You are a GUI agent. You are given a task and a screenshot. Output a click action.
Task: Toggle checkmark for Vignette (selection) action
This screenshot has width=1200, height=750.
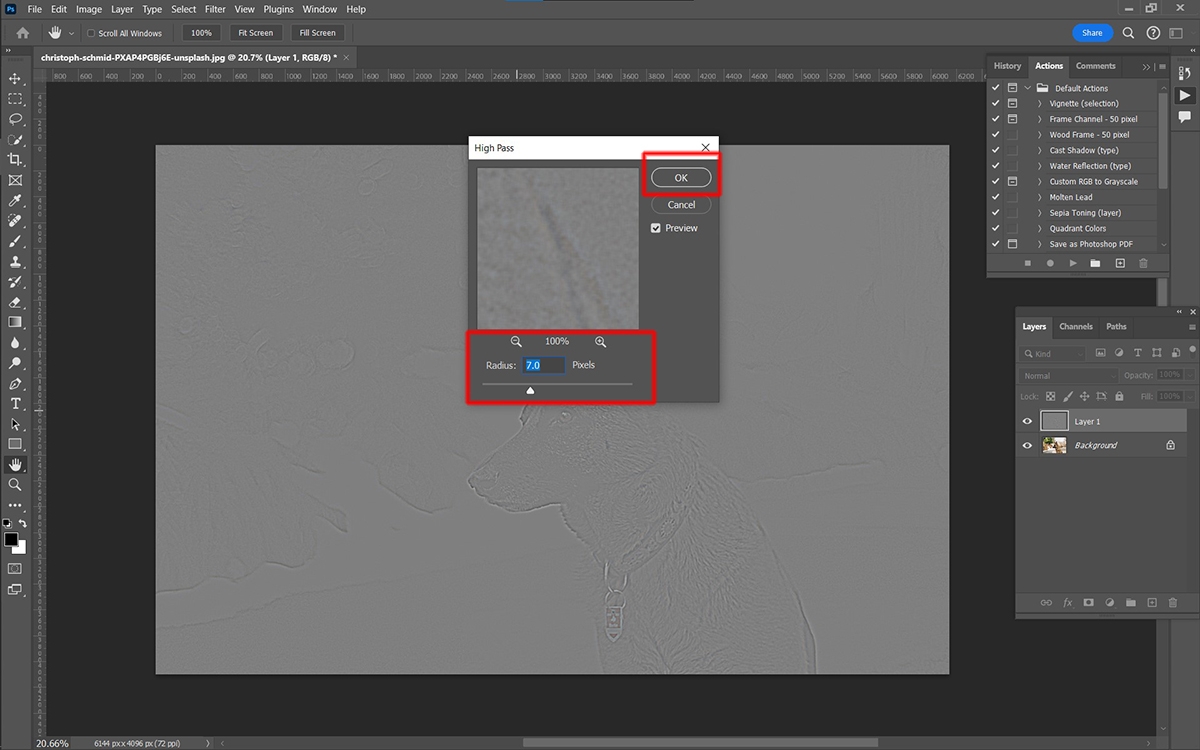(995, 103)
